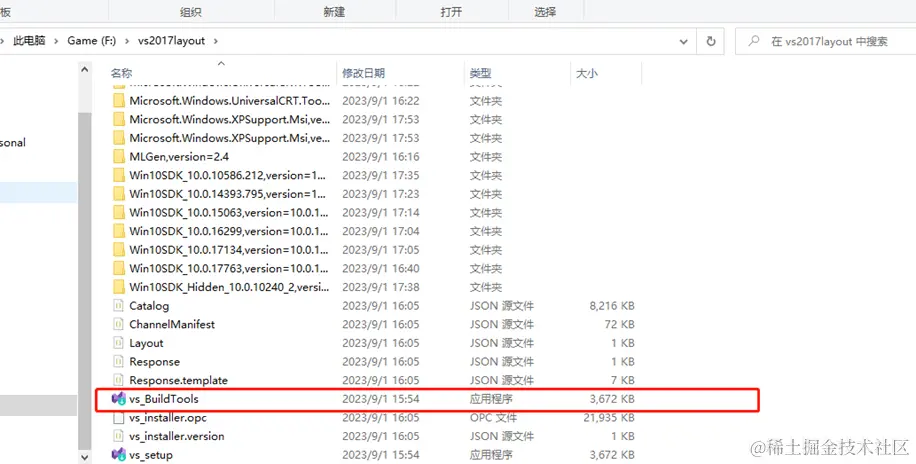Sort files by 修改日期 column header

tap(363, 73)
